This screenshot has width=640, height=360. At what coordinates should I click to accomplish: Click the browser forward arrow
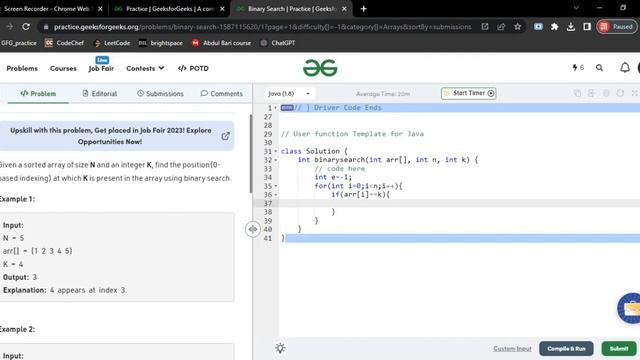[9, 27]
